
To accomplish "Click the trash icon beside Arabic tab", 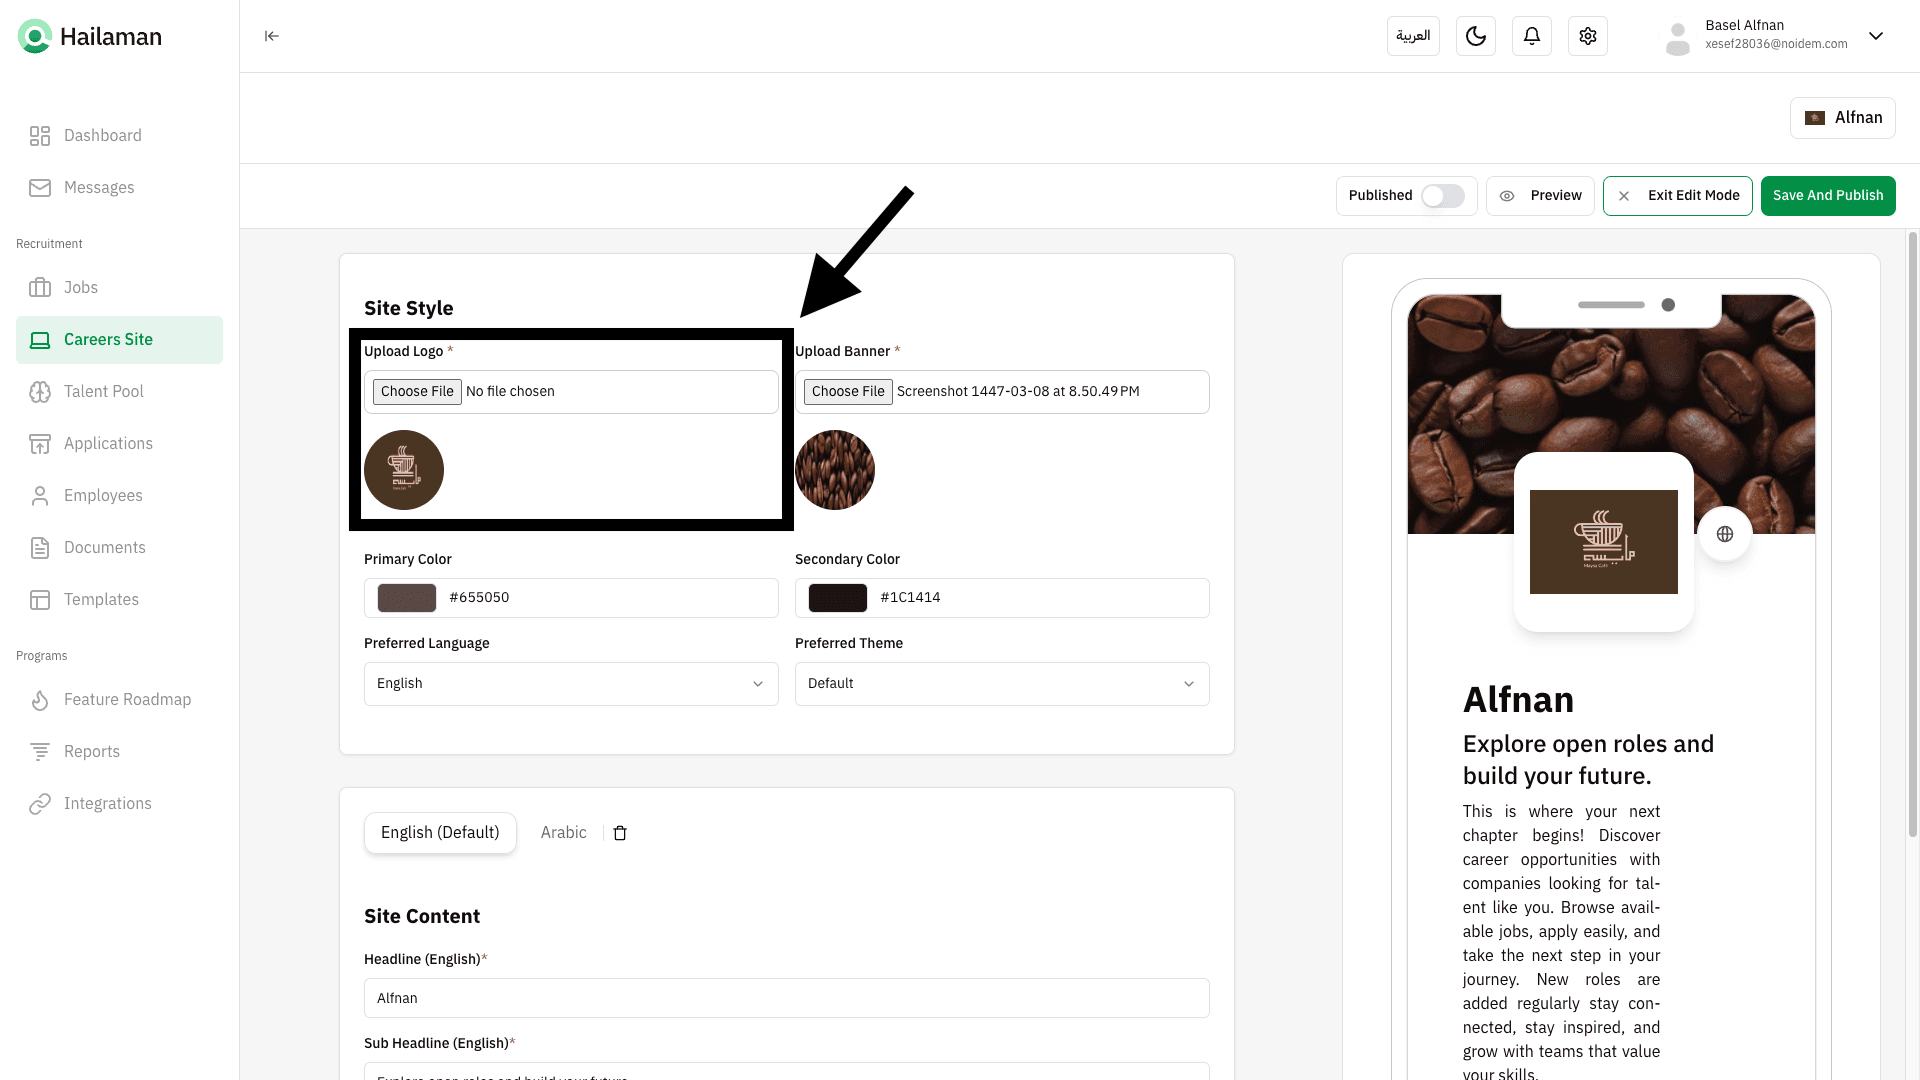I will click(x=620, y=833).
